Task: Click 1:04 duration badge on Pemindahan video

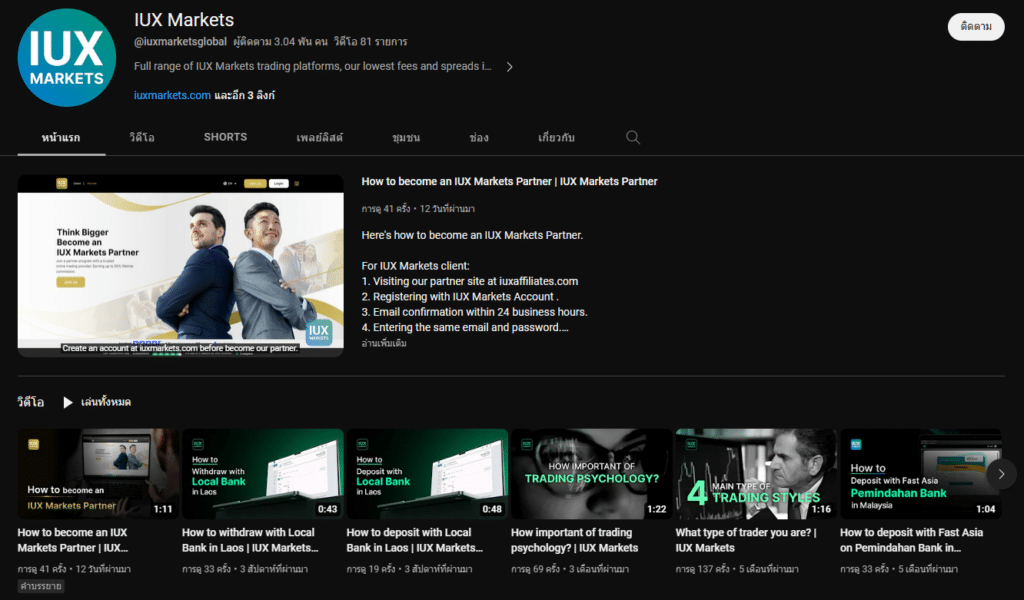Action: click(x=985, y=509)
